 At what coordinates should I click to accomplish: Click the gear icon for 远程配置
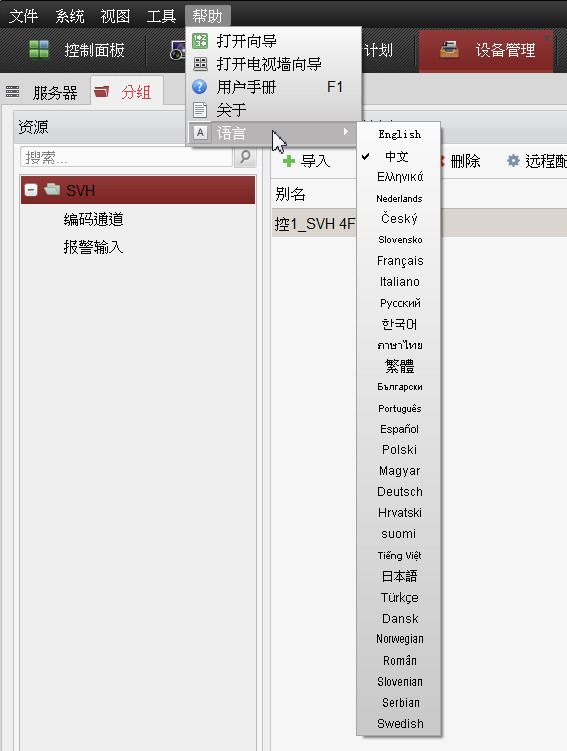coord(513,160)
